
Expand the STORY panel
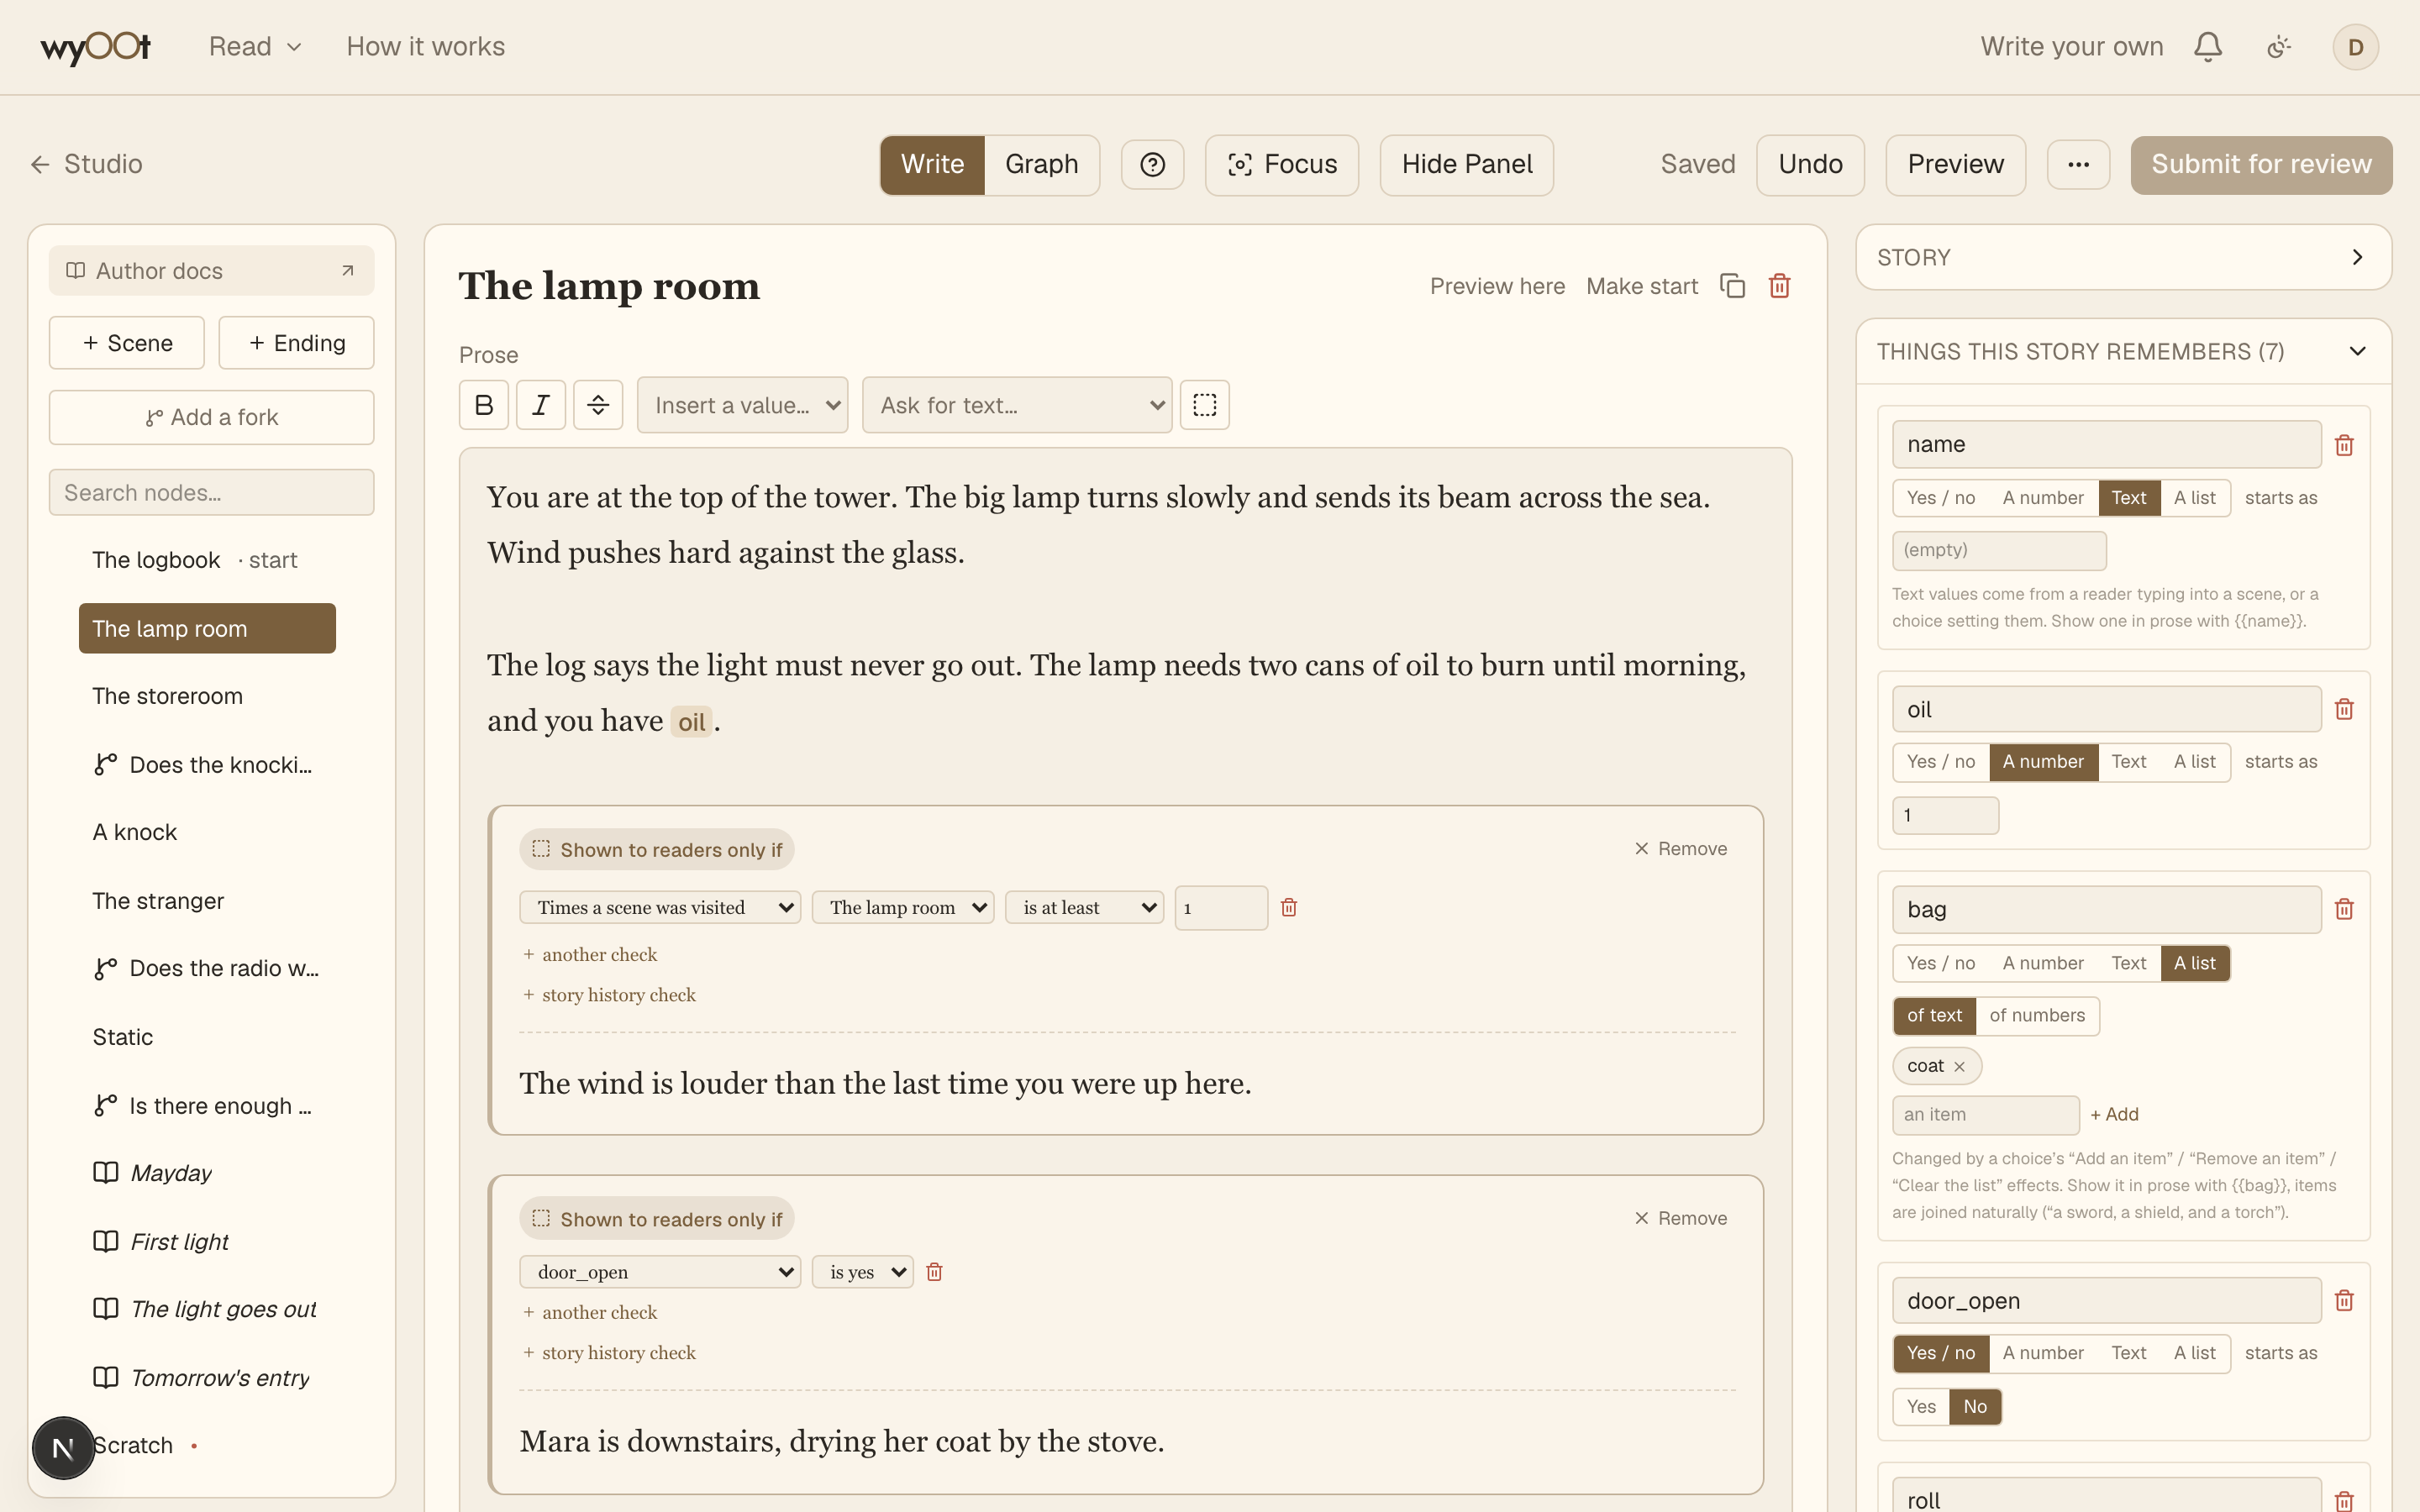2123,258
